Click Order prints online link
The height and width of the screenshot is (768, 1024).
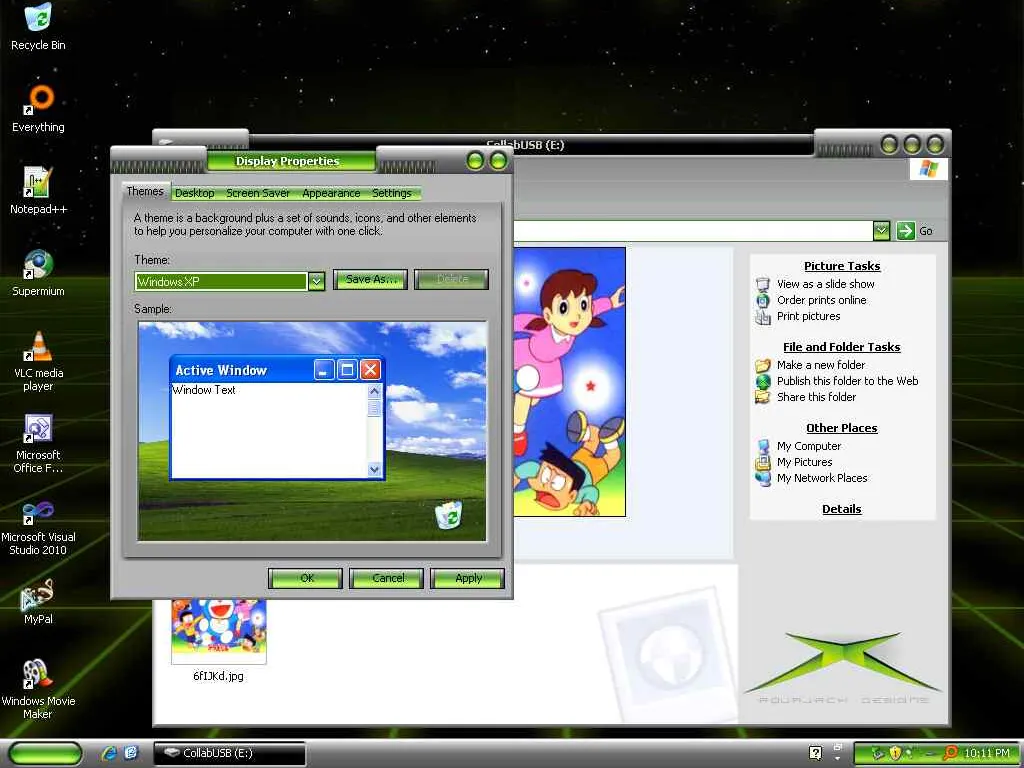pos(822,300)
